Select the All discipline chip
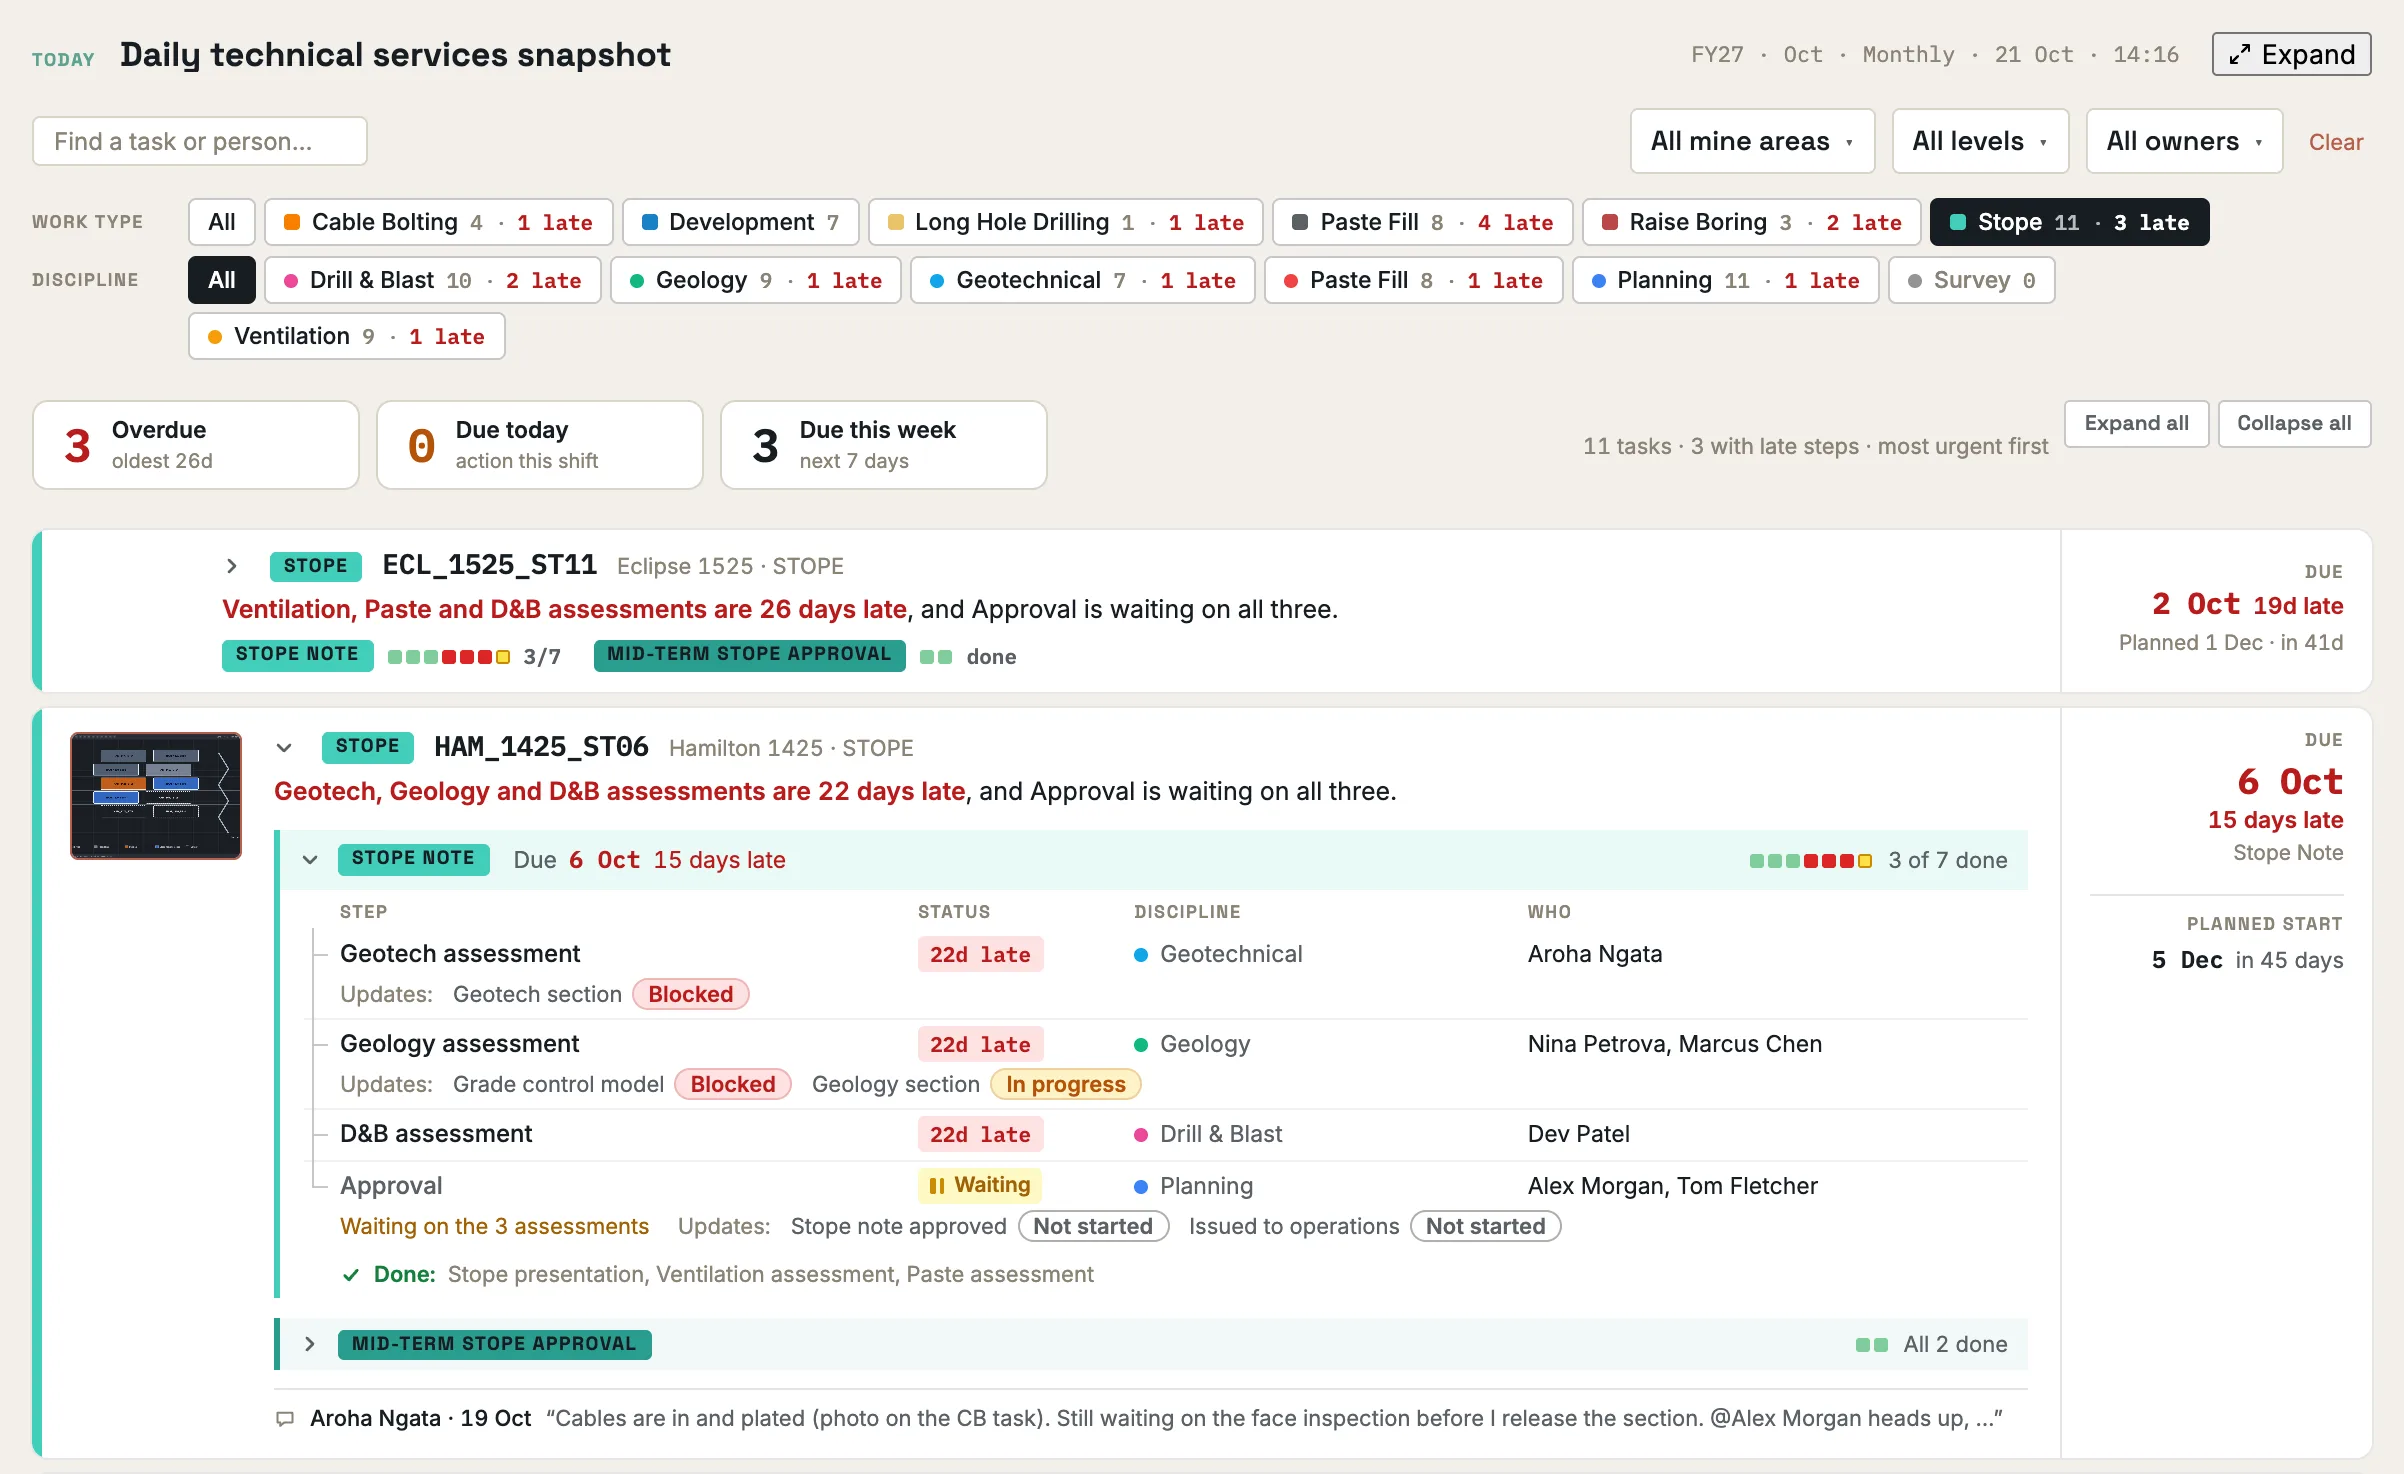The height and width of the screenshot is (1474, 2404). coord(222,280)
